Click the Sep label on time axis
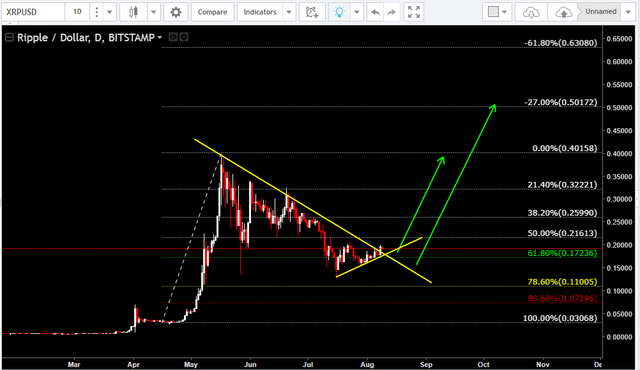640x370 pixels. point(426,364)
